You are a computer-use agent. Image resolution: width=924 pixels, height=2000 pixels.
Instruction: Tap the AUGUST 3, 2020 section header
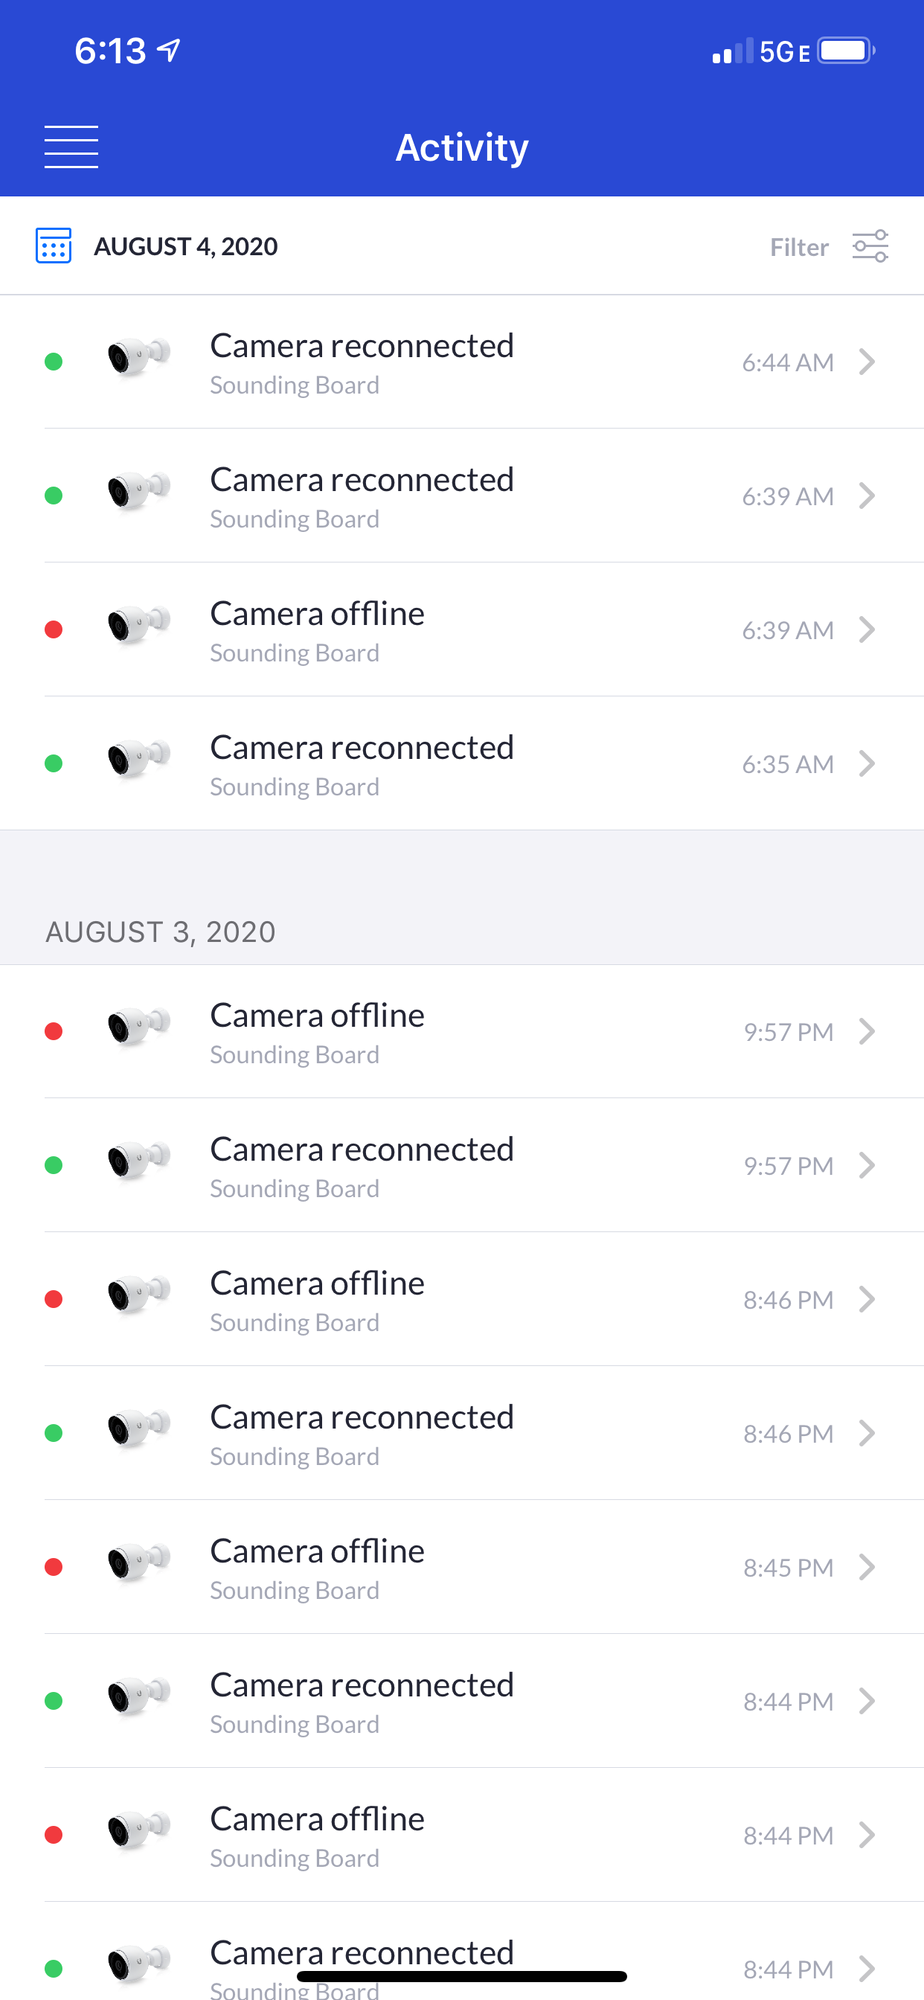[161, 932]
